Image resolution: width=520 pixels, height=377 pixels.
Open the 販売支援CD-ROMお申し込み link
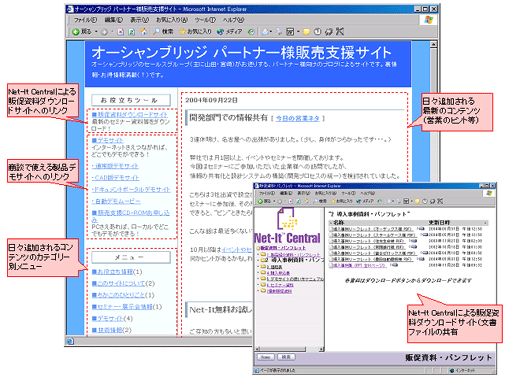131,216
